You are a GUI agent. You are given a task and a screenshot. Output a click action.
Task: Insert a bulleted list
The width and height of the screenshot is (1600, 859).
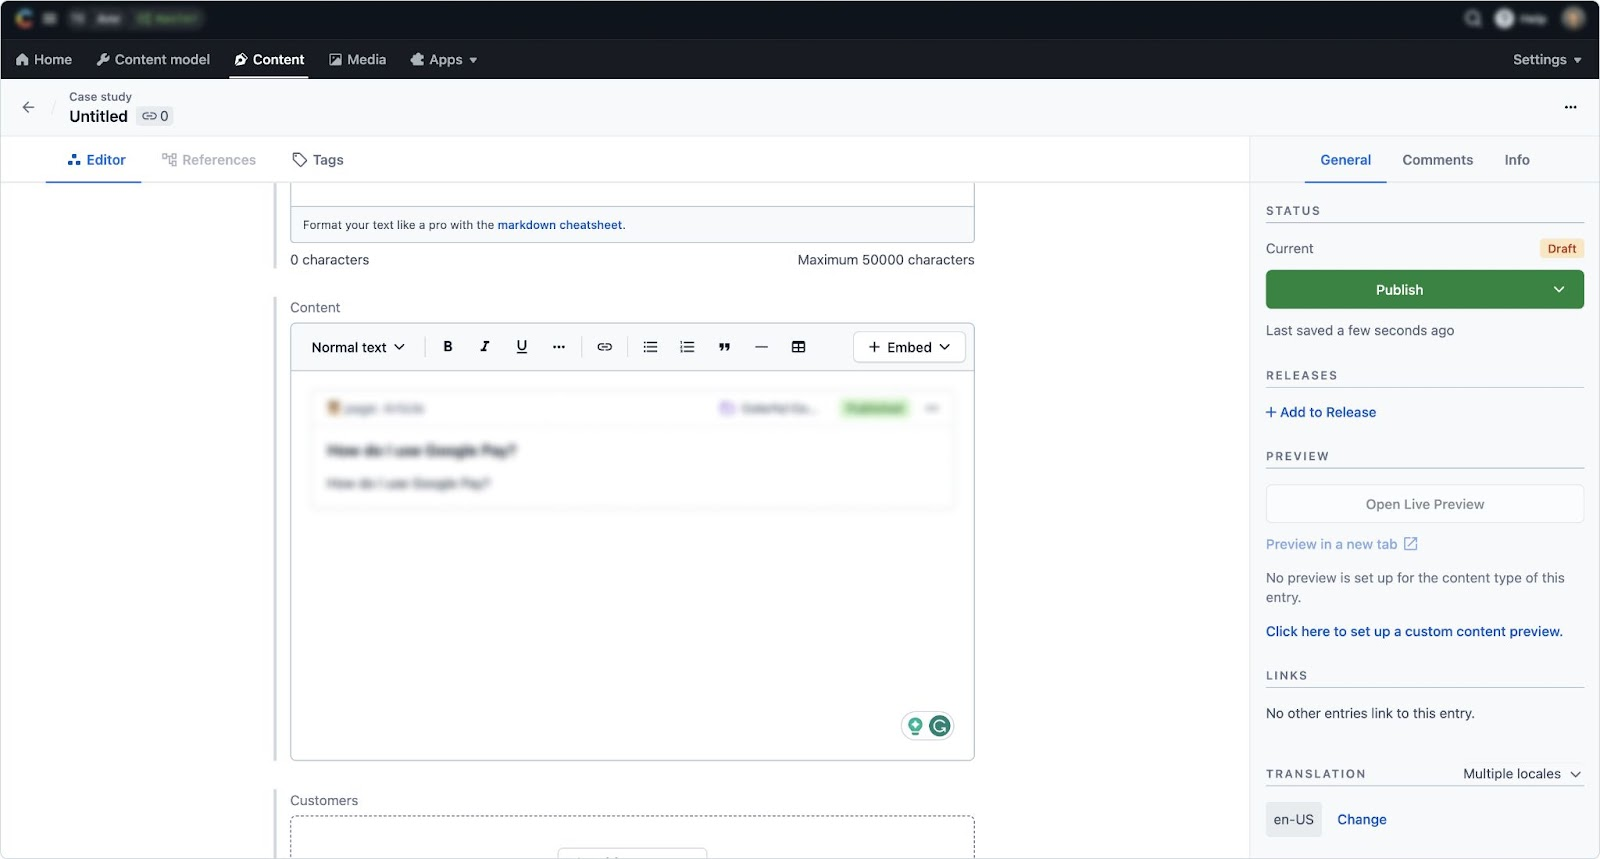[x=650, y=347]
